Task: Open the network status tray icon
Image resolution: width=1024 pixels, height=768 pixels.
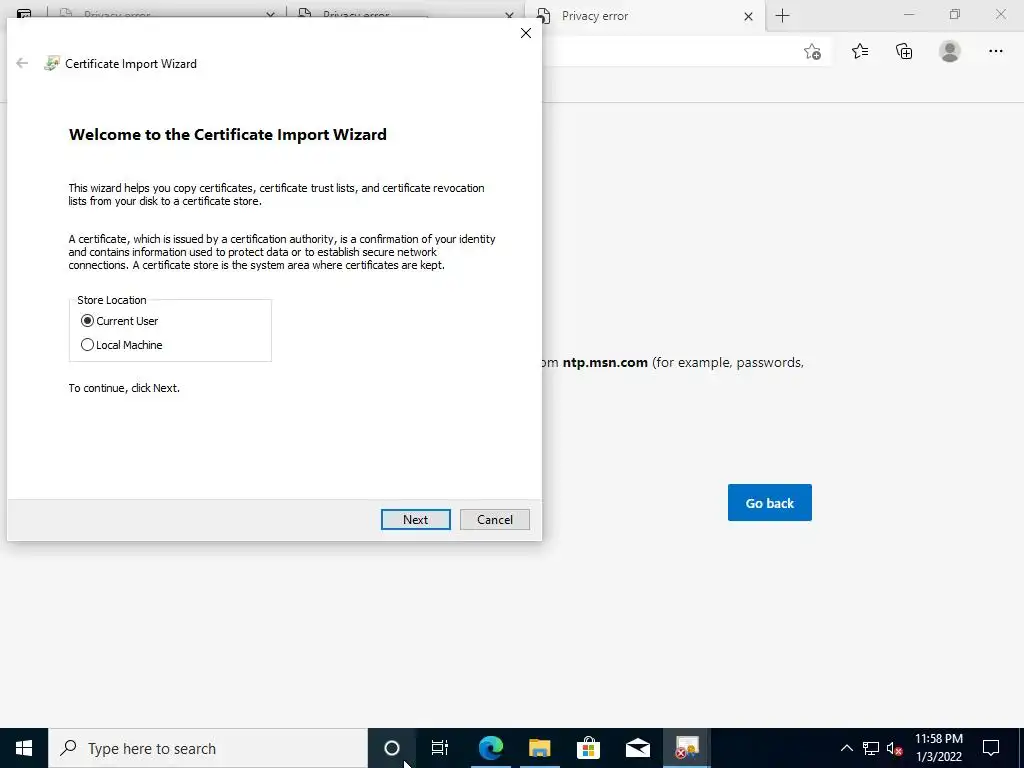Action: click(871, 748)
